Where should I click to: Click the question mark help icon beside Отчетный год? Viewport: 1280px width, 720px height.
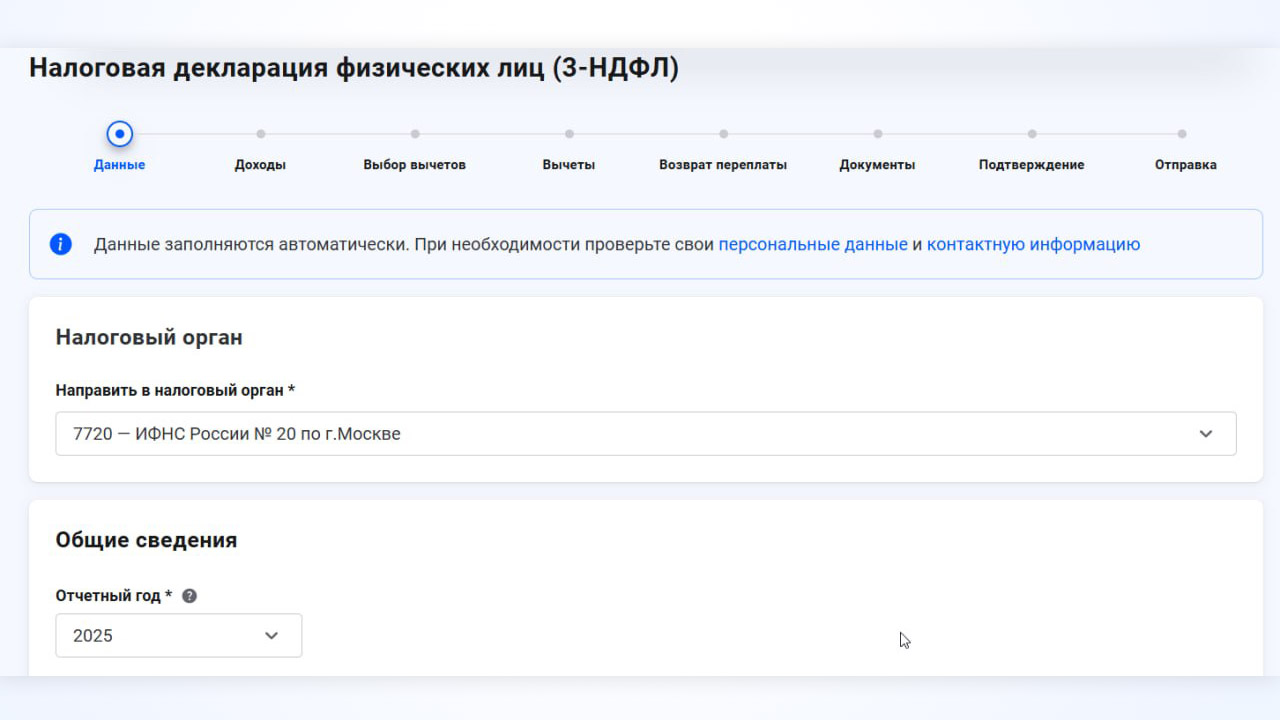[189, 596]
